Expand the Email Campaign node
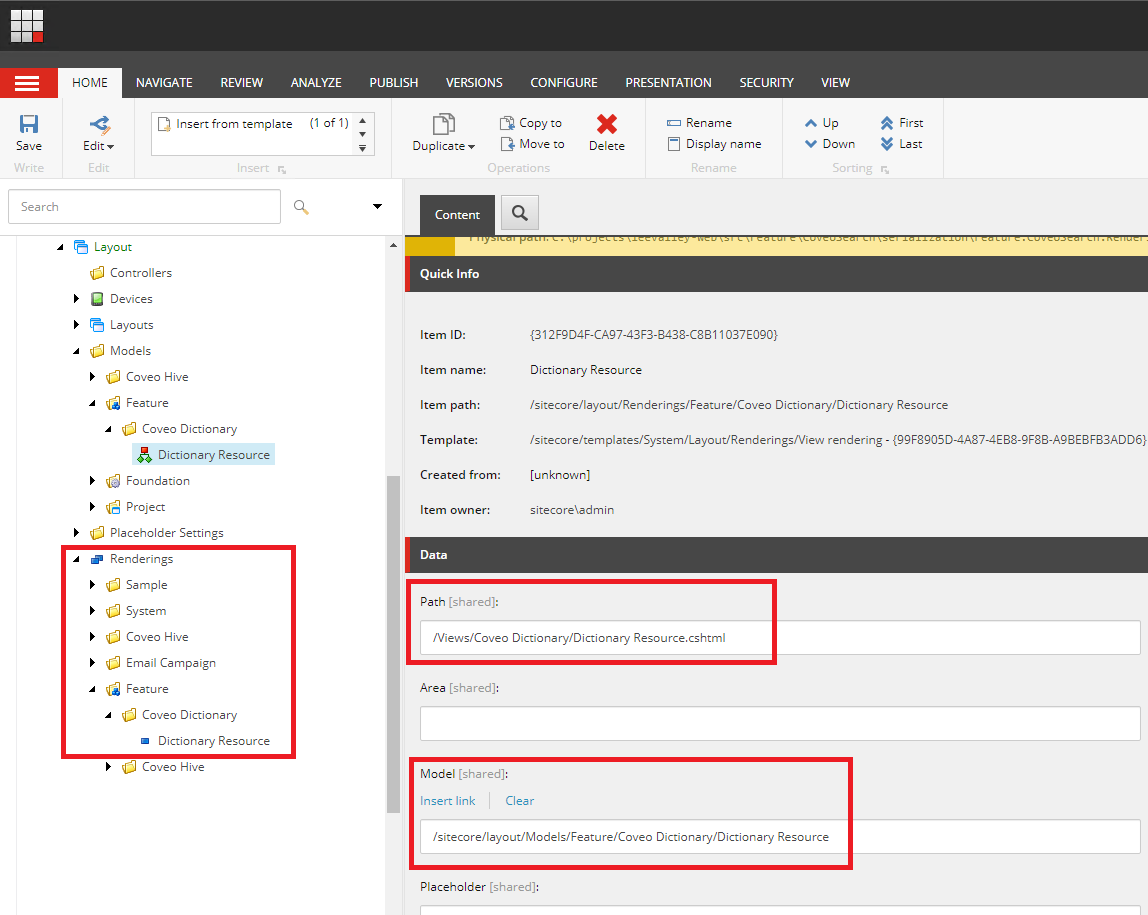 (x=92, y=662)
